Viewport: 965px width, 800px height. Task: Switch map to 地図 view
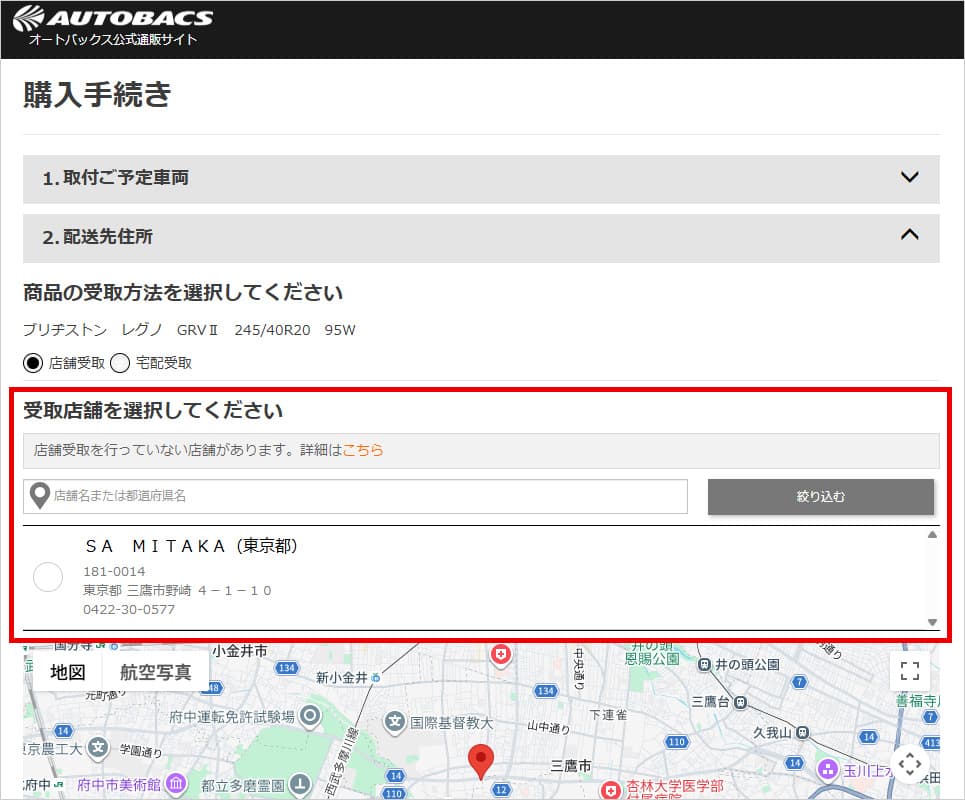coord(68,672)
